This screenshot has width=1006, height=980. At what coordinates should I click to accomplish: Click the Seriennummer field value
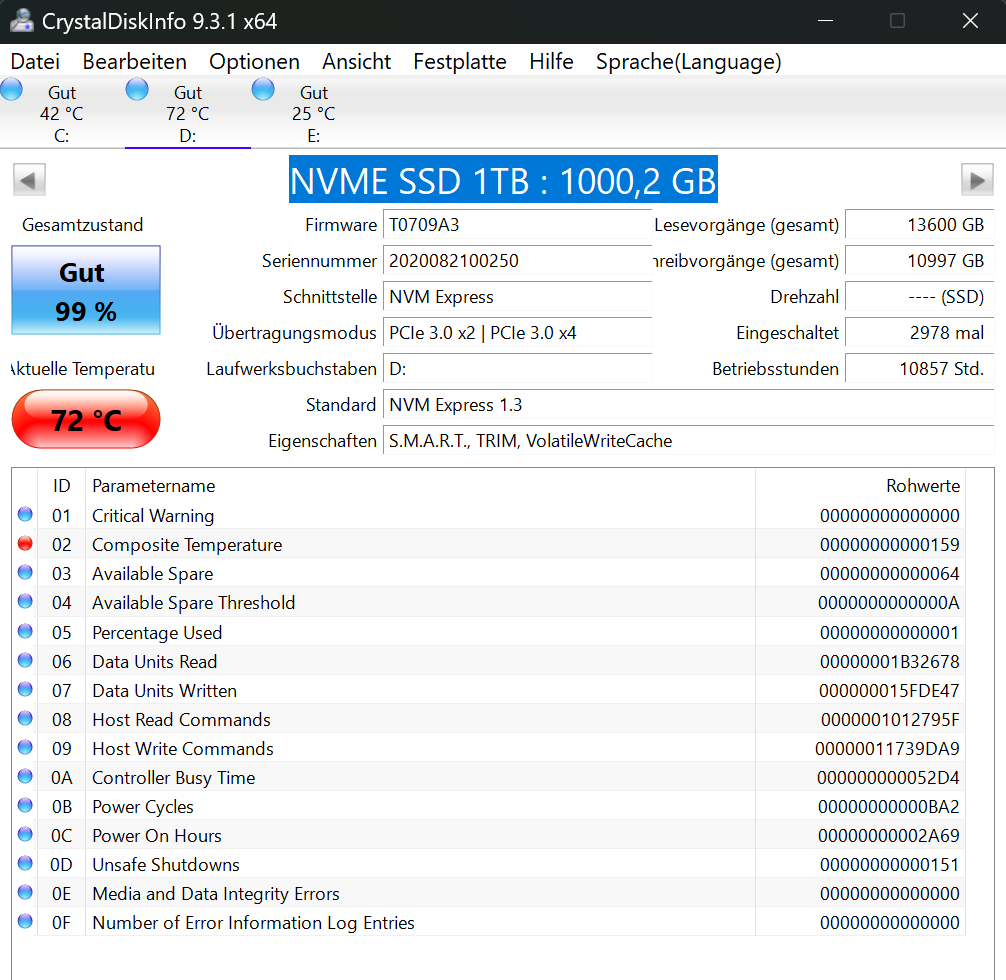pos(517,261)
